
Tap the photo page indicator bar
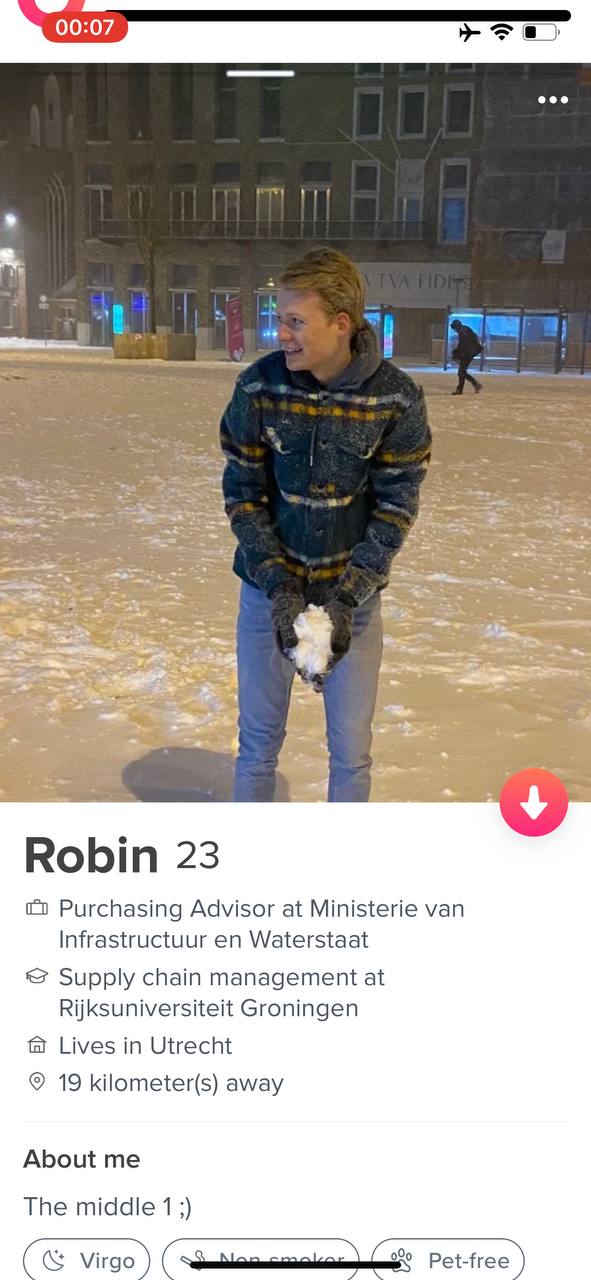click(x=260, y=73)
